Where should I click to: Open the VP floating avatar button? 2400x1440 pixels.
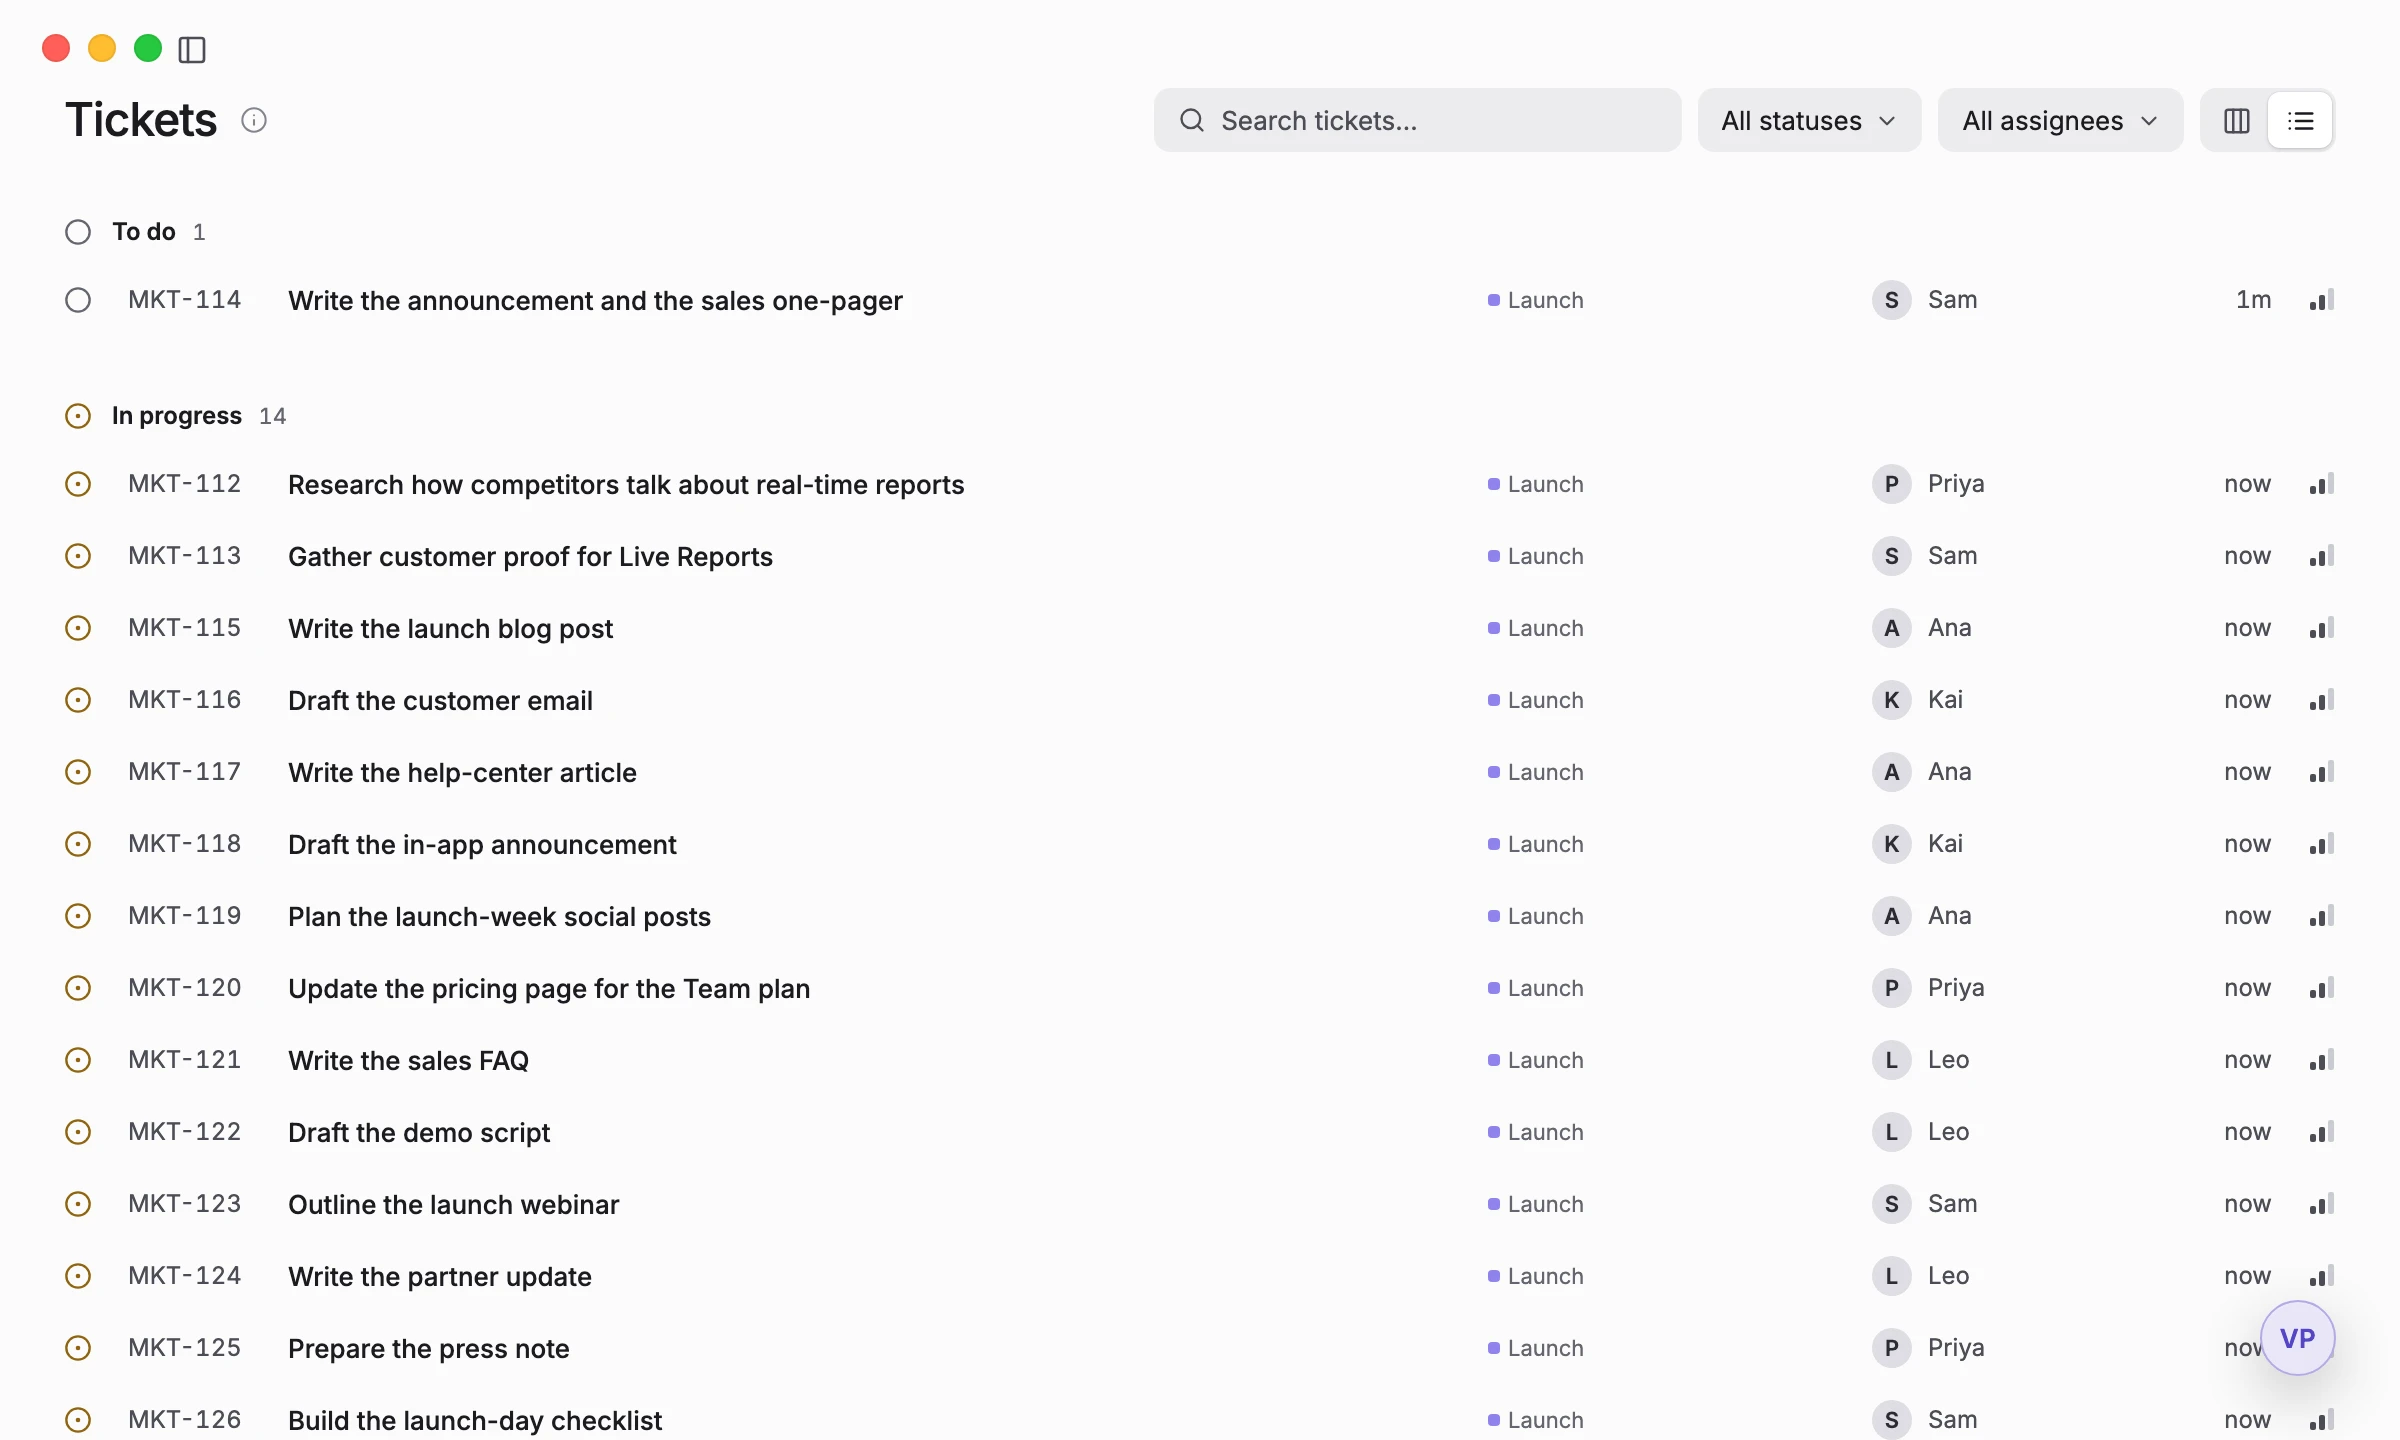2297,1338
